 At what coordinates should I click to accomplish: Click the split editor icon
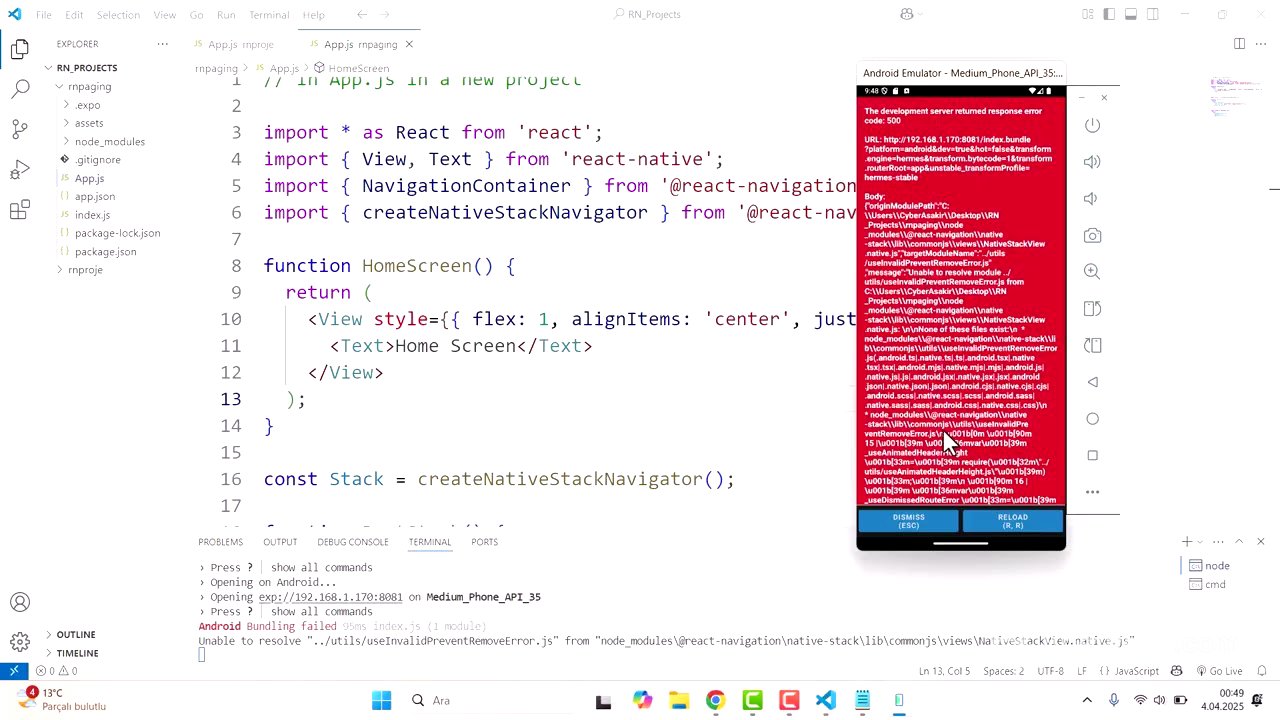click(1239, 44)
